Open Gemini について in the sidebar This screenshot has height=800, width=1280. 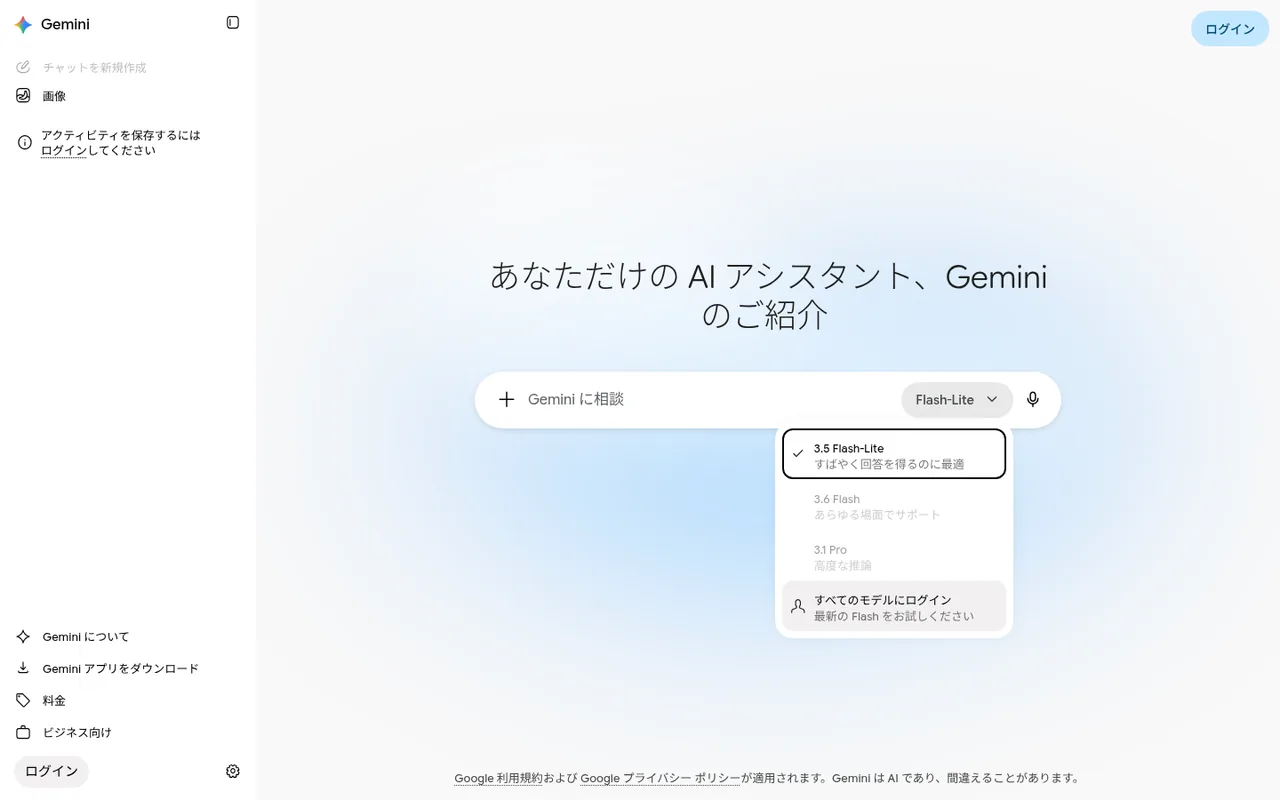[x=128, y=637]
